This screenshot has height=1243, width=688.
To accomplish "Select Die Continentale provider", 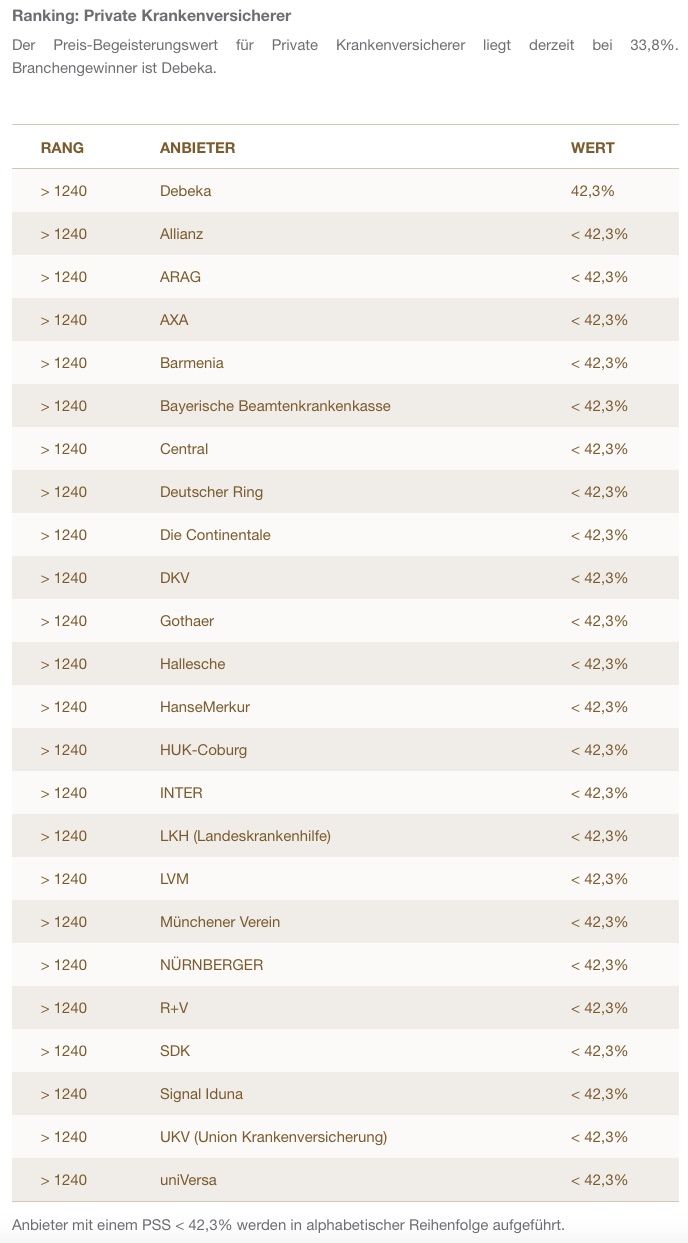I will [215, 535].
